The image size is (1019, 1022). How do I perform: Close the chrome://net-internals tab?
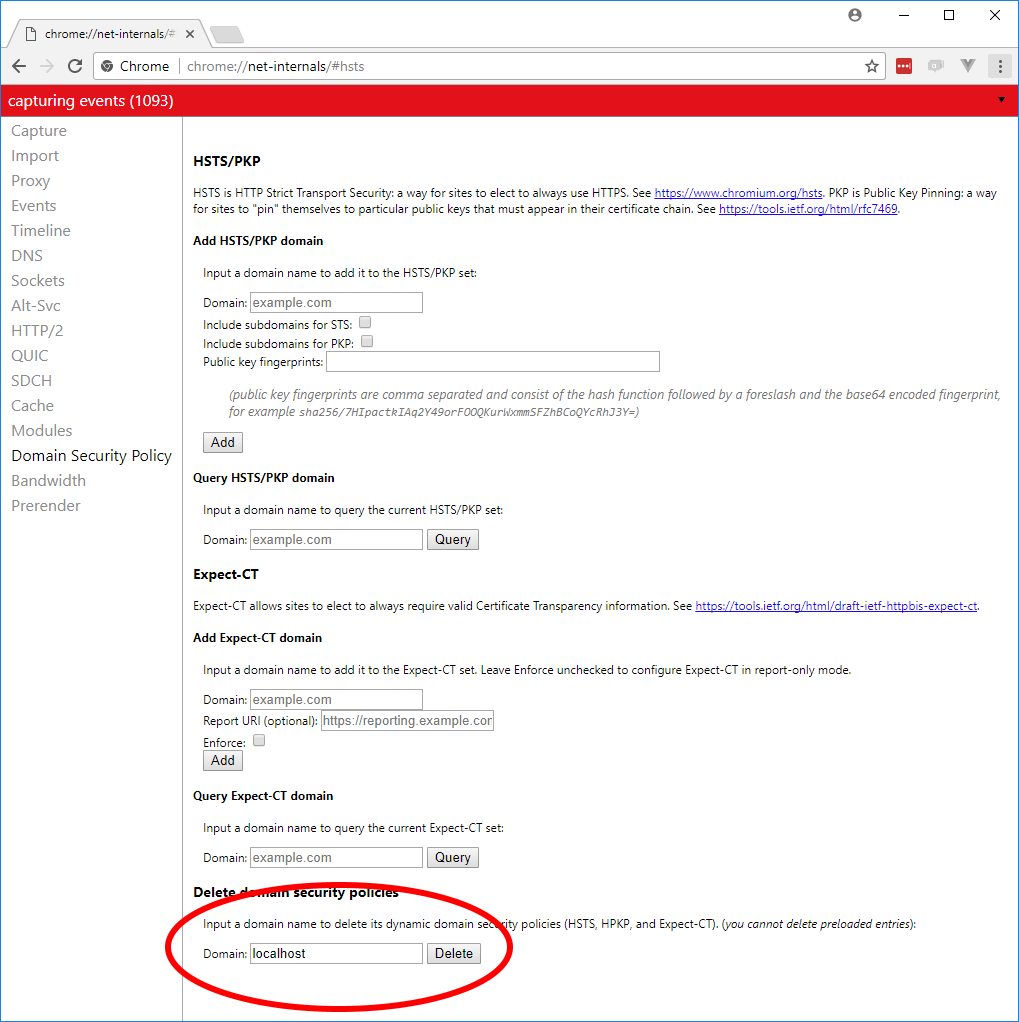click(x=190, y=34)
